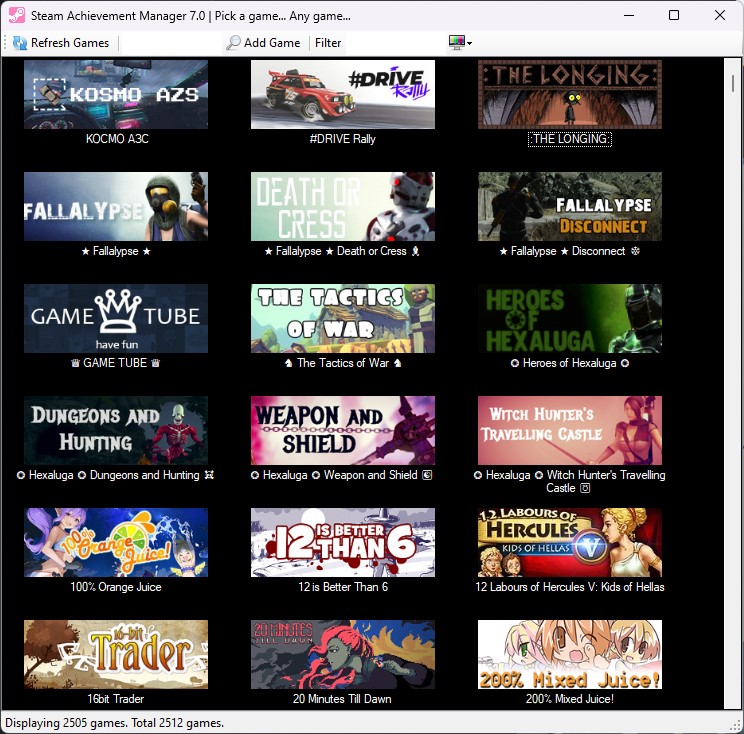The image size is (744, 734).
Task: Select the 100% Orange Juice banner
Action: click(116, 542)
